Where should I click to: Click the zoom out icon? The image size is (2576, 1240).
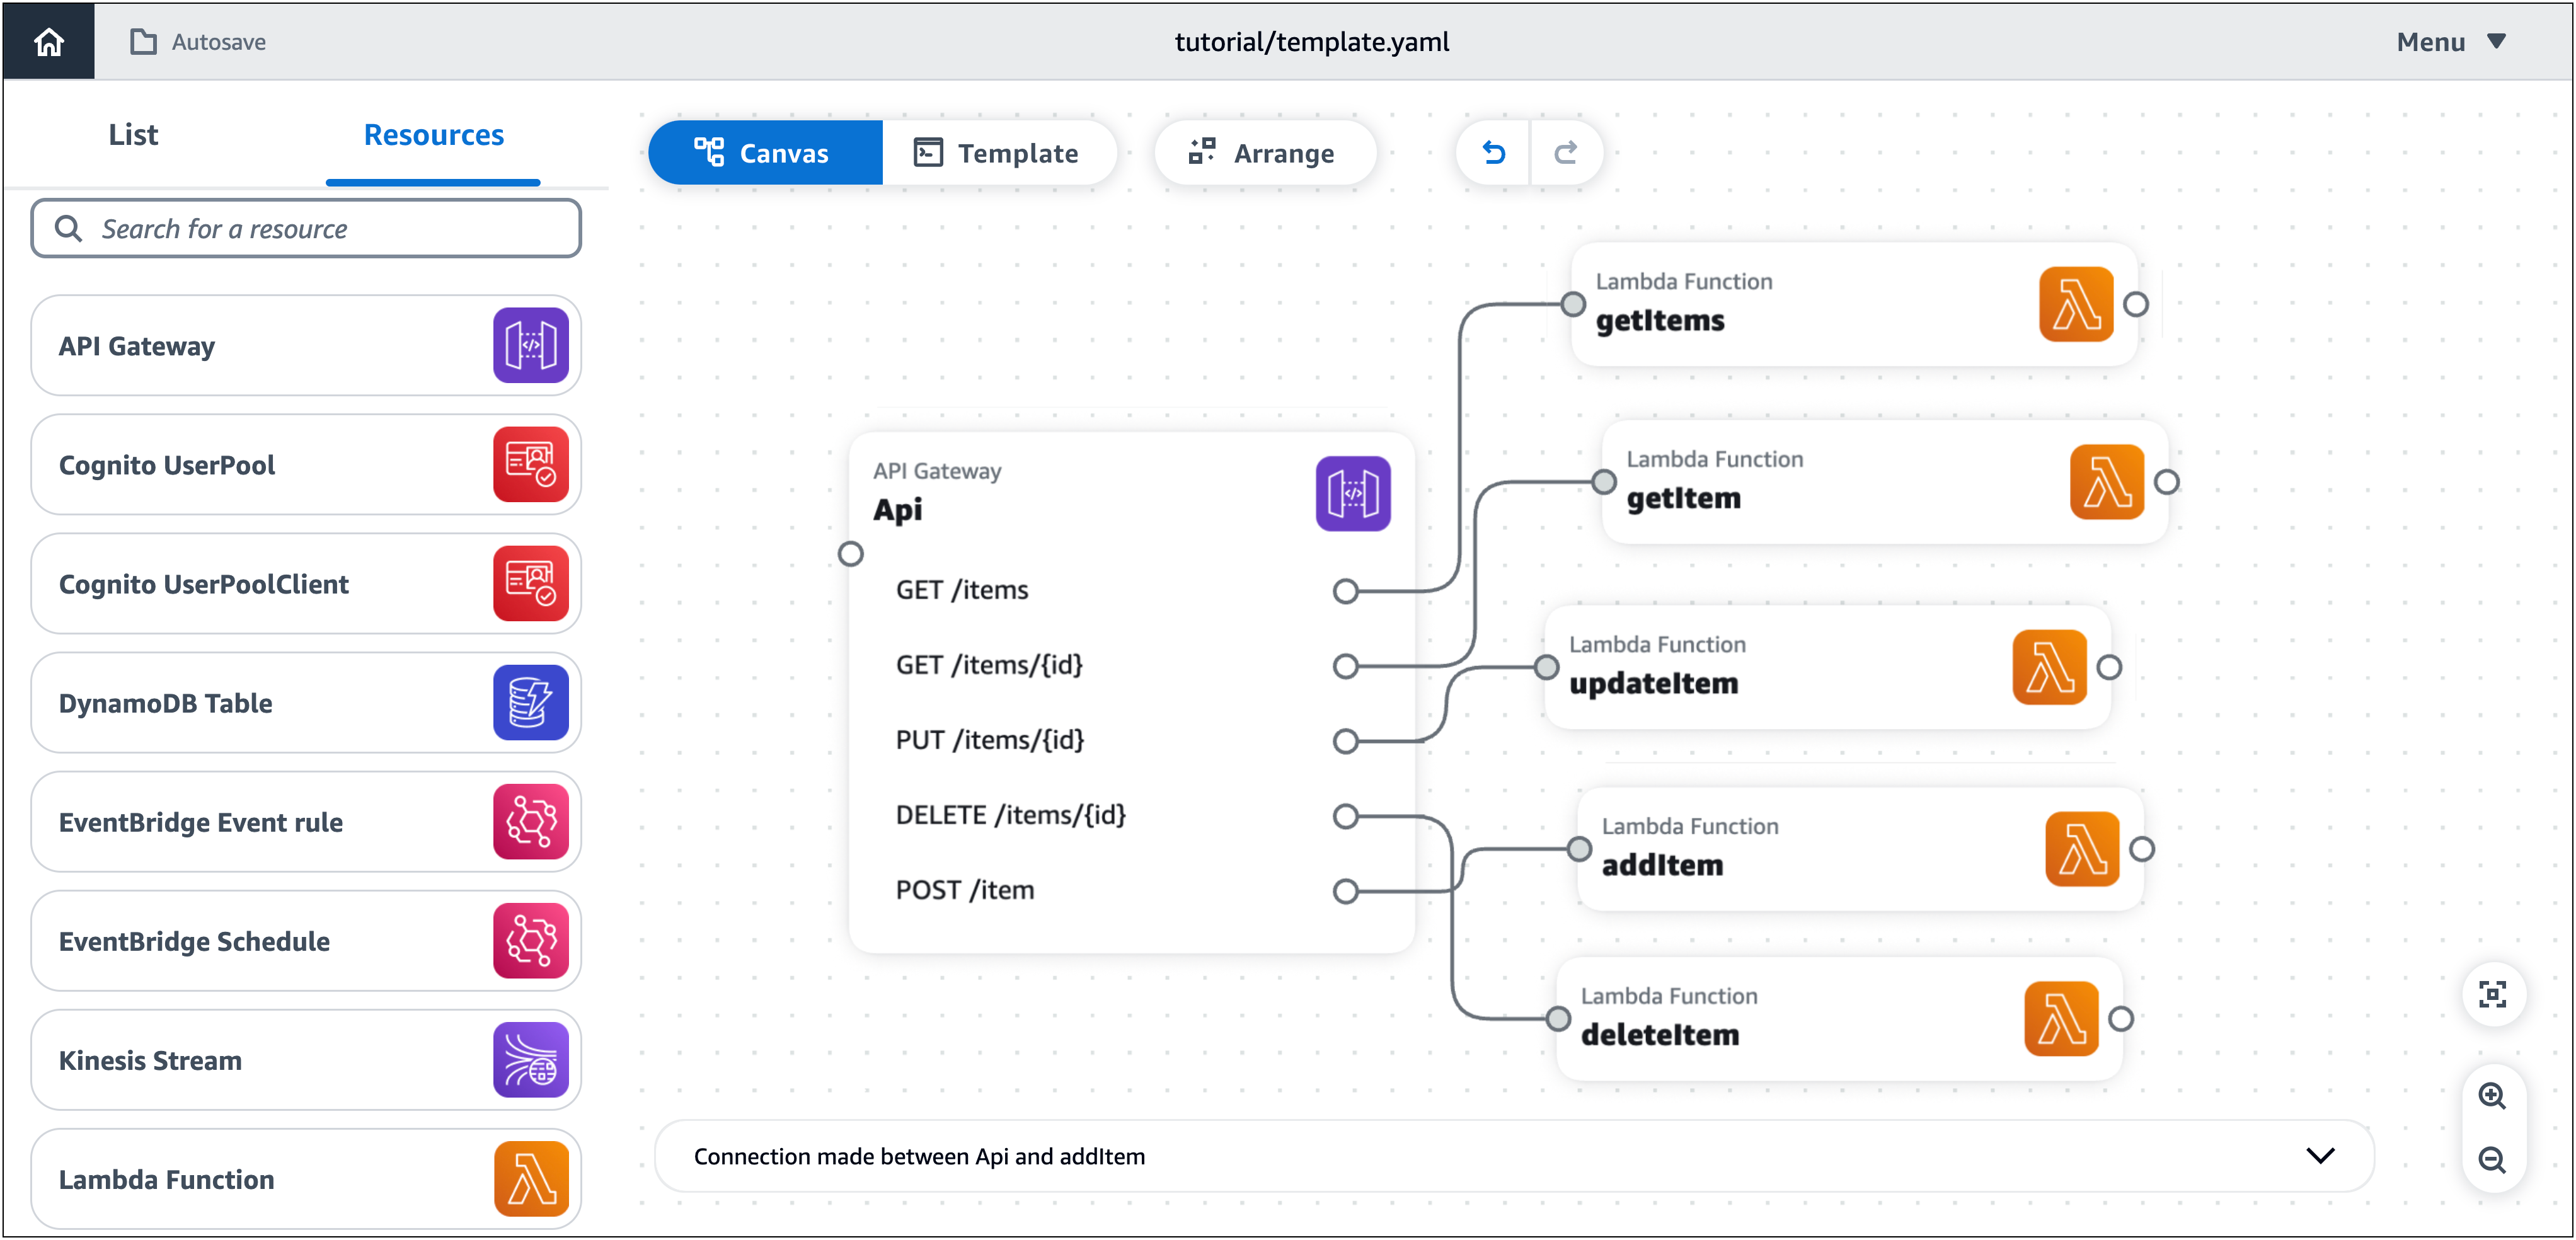[2492, 1160]
